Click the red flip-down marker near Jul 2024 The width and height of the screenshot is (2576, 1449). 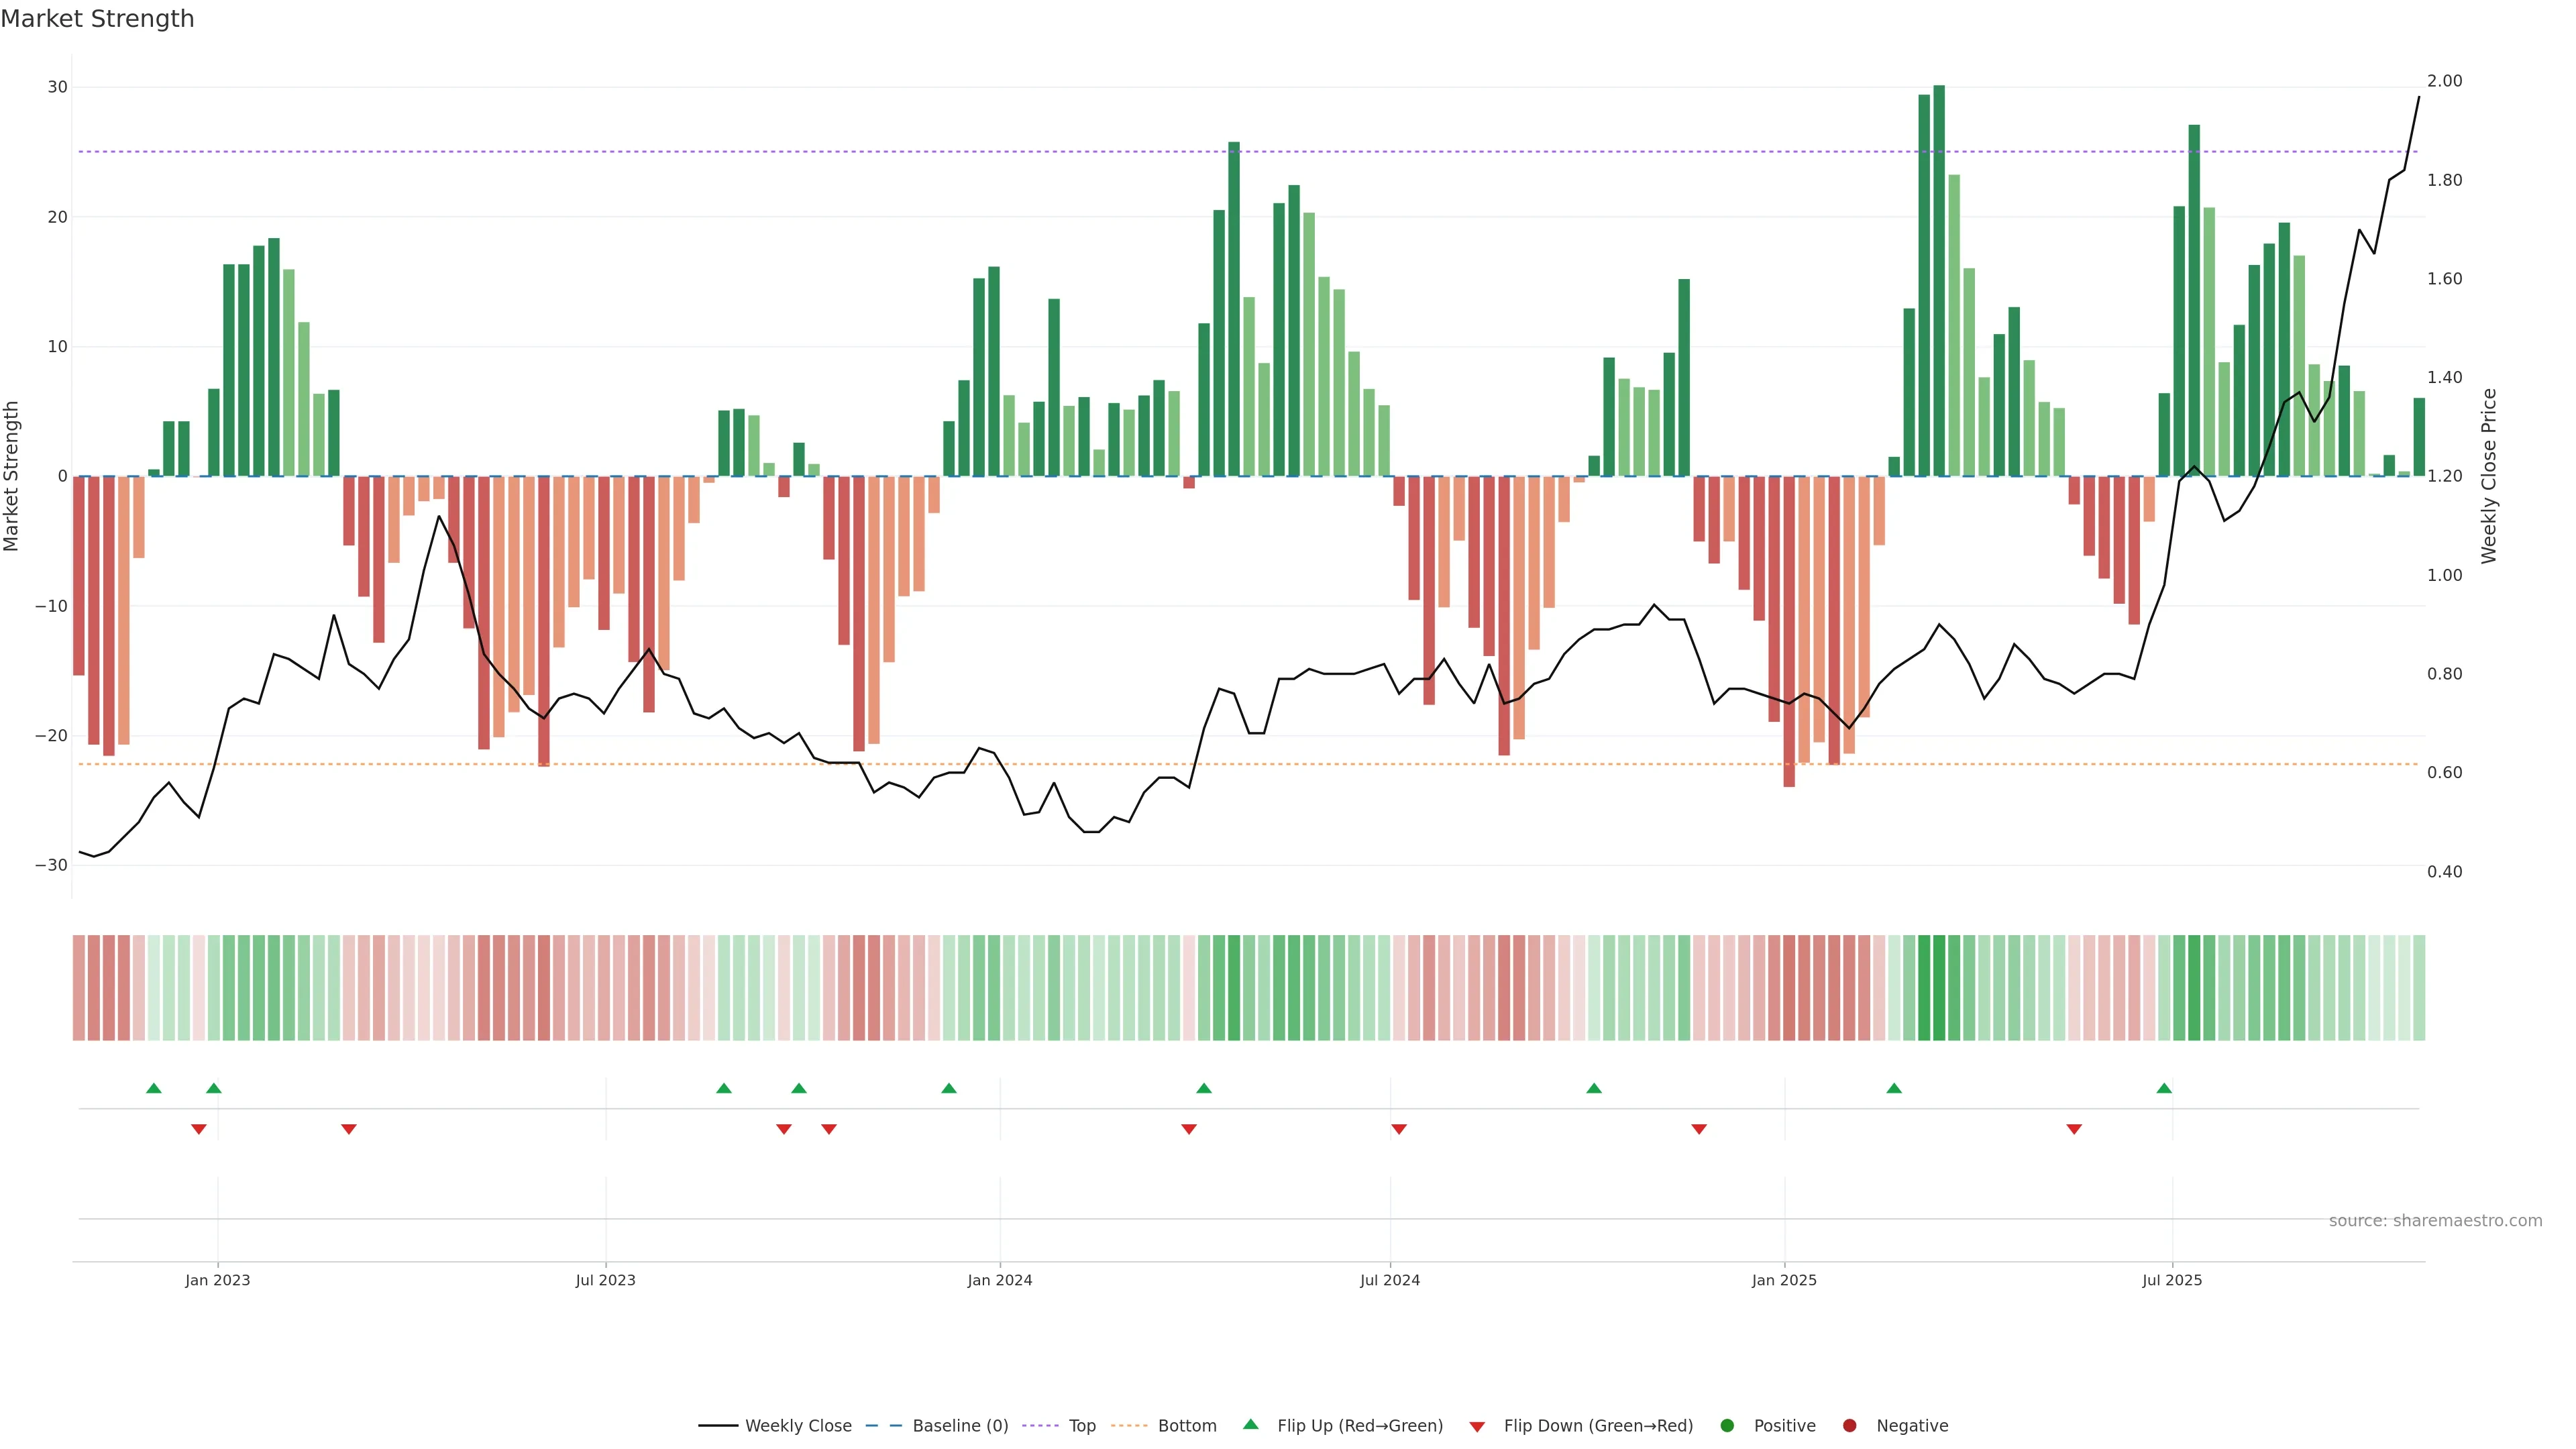[x=1399, y=1129]
